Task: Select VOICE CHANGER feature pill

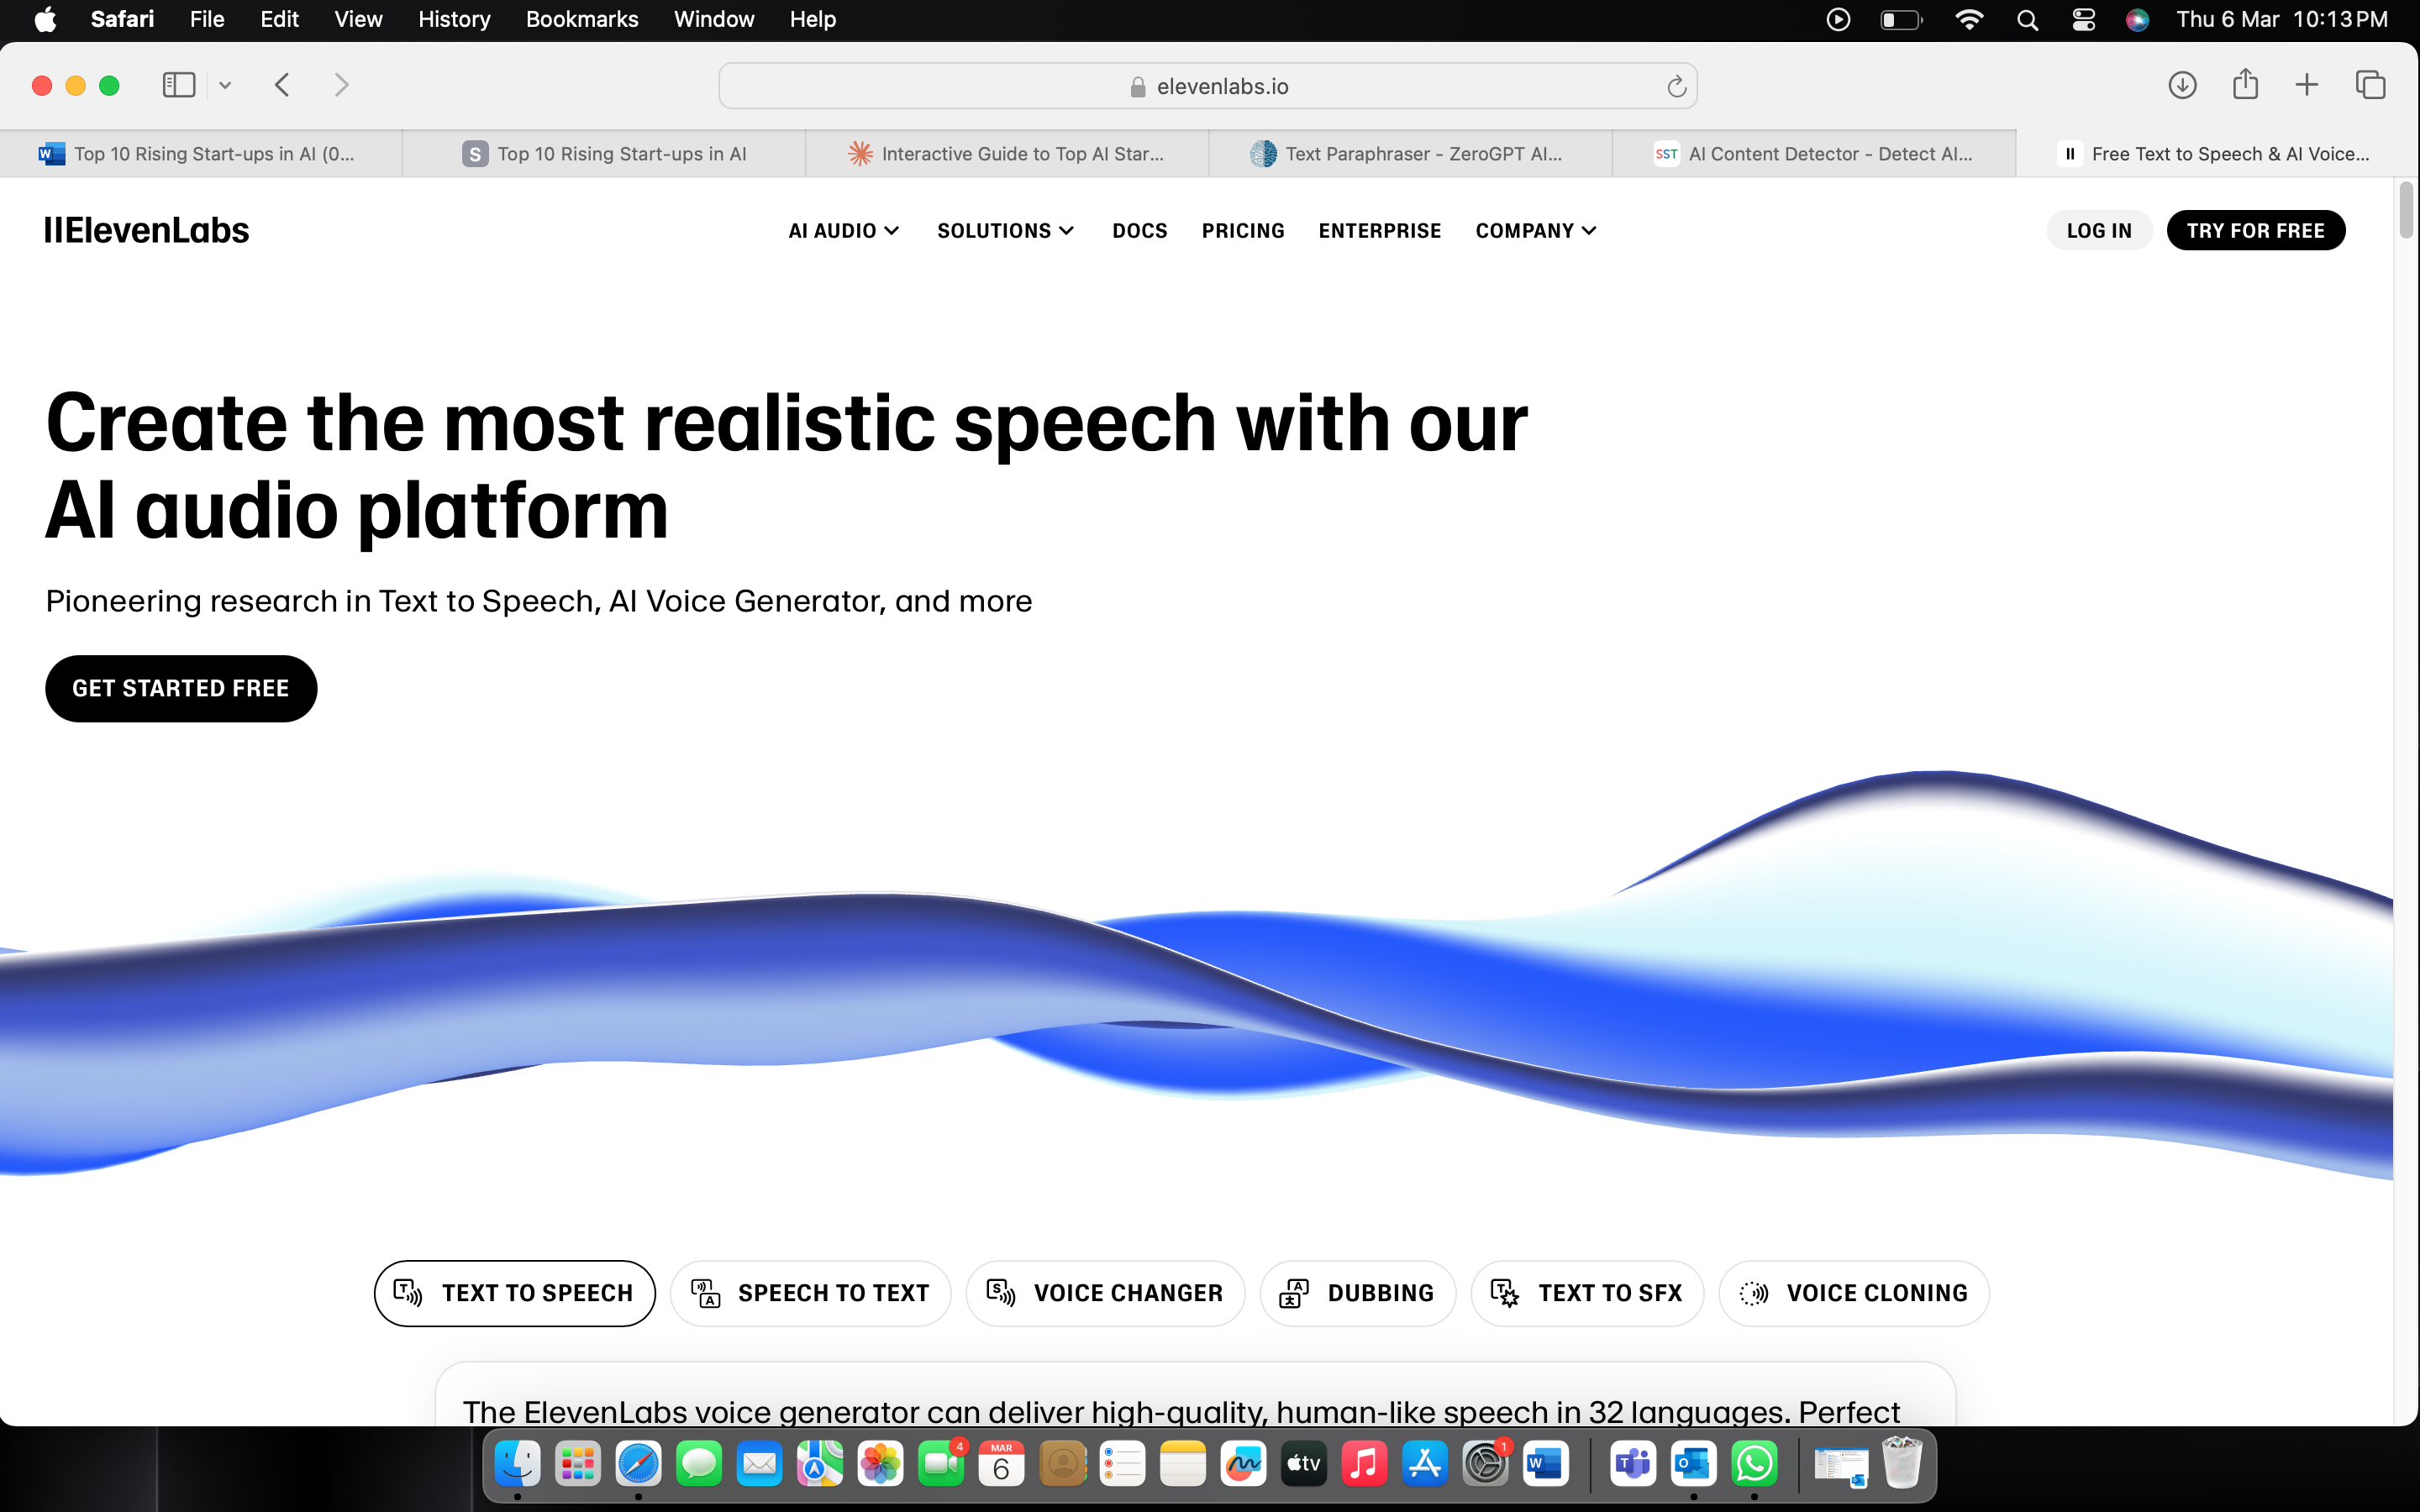Action: (1105, 1293)
